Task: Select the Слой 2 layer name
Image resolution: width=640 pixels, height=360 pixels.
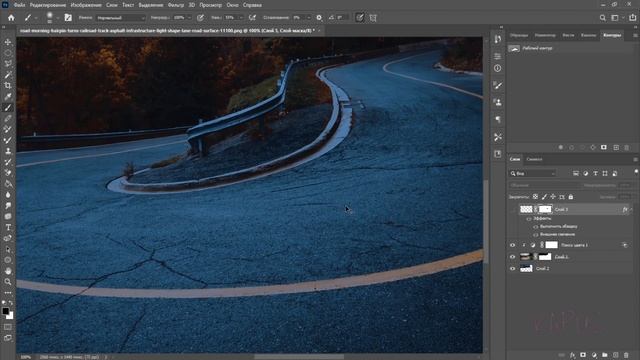Action: pos(542,269)
